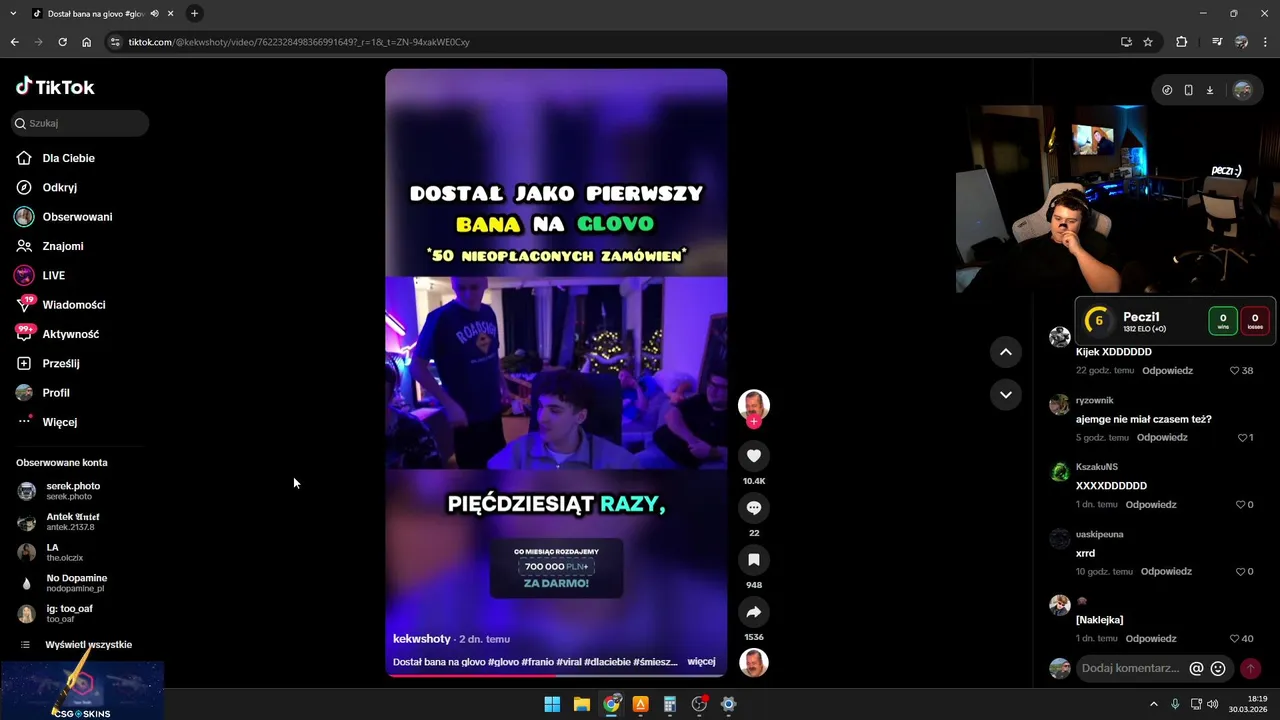Viewport: 1280px width, 720px height.
Task: Open ryzownik commenter profile
Action: tap(1094, 400)
